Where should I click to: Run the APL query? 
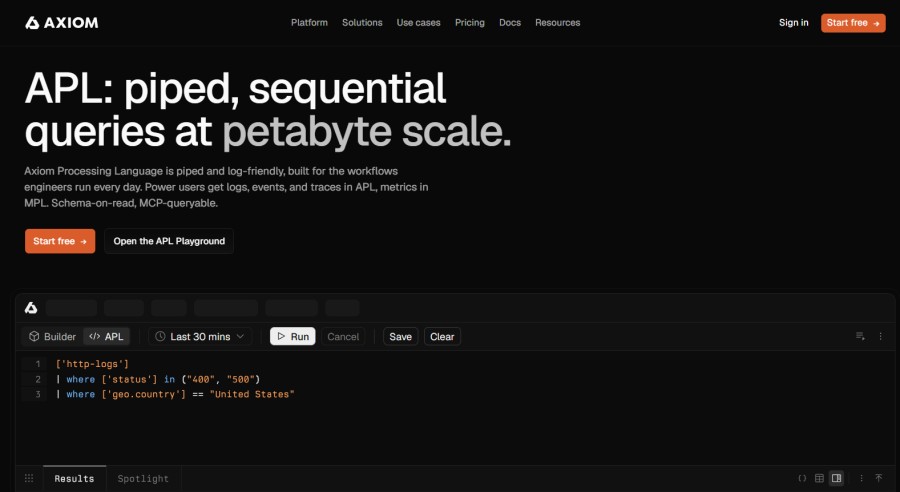pyautogui.click(x=293, y=336)
